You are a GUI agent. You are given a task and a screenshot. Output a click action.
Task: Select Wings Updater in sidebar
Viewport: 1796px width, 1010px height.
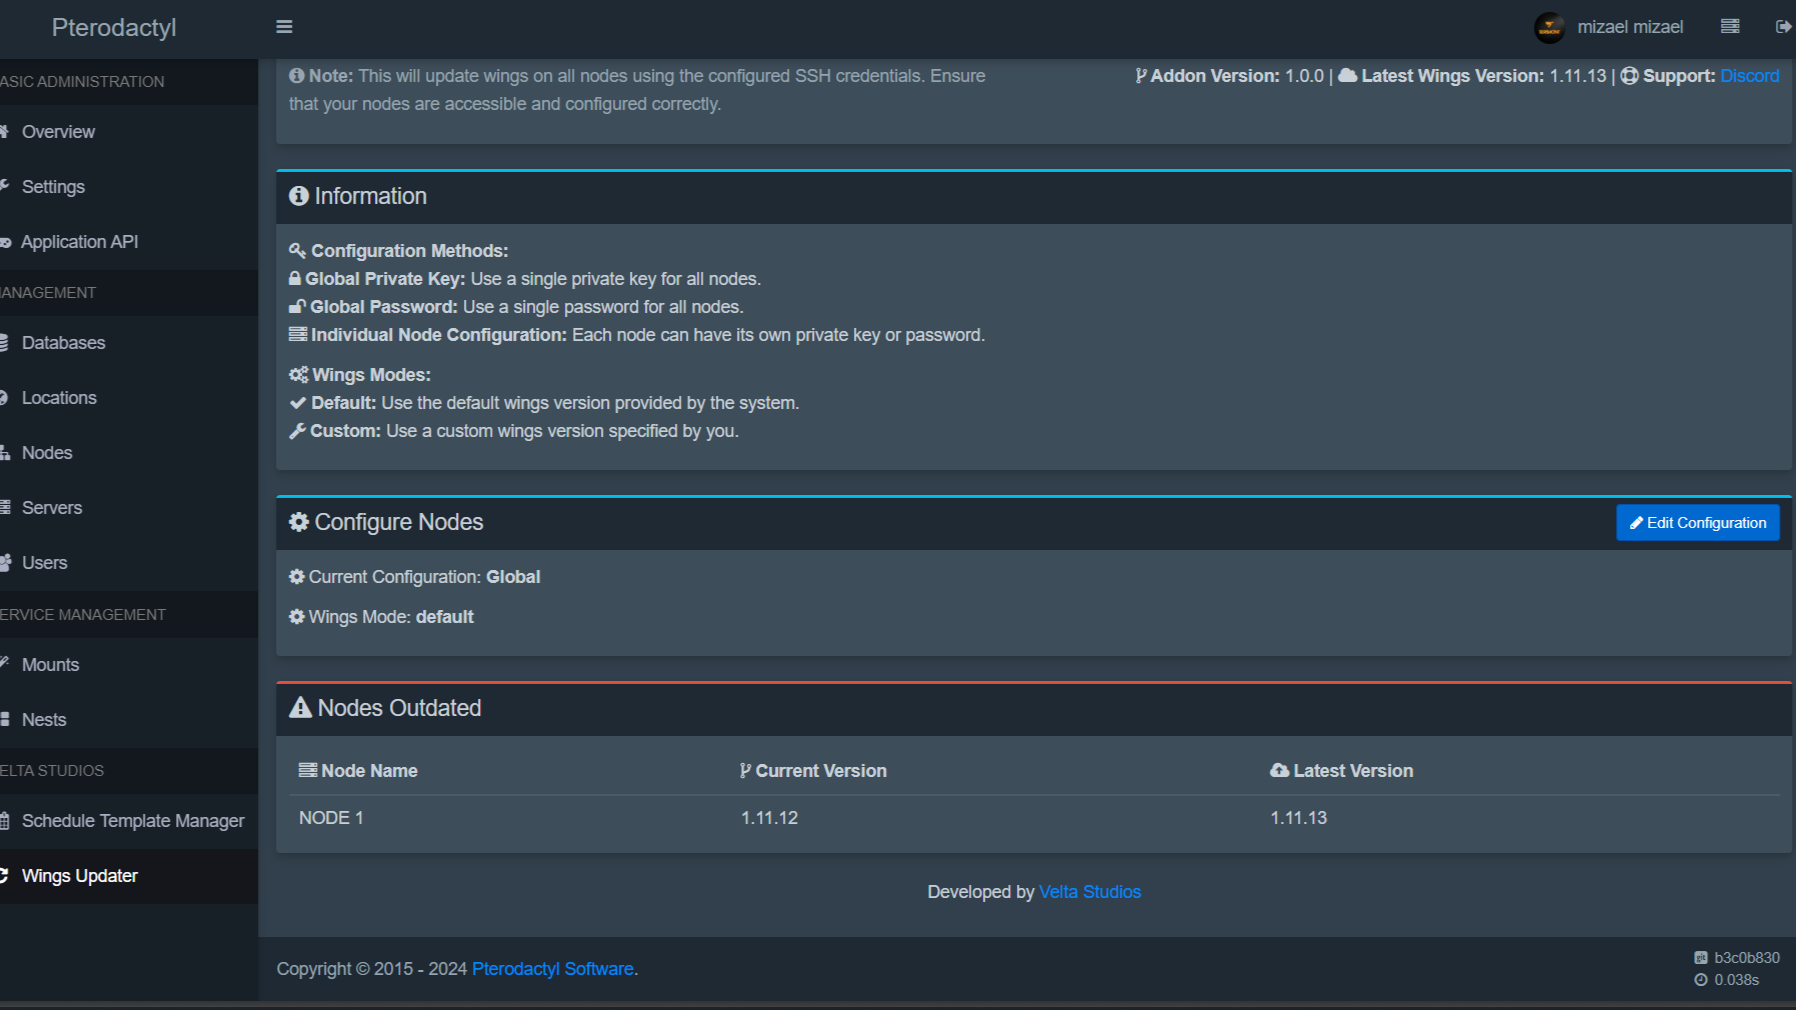pos(80,876)
